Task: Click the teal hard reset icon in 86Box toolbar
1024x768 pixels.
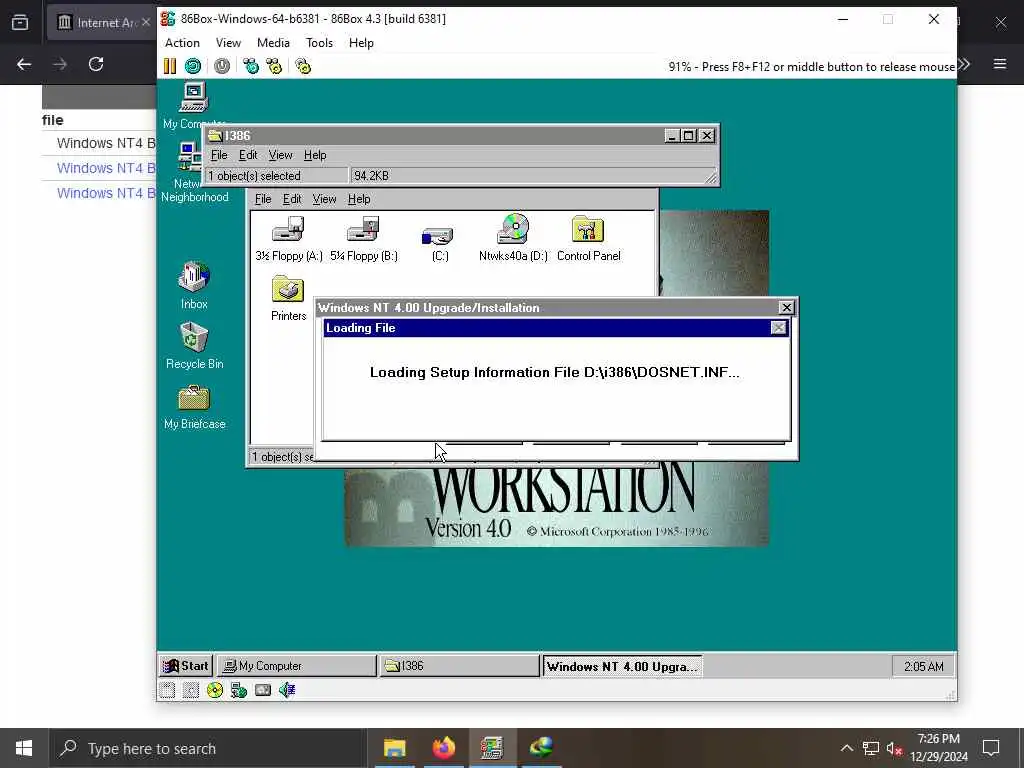Action: (193, 66)
